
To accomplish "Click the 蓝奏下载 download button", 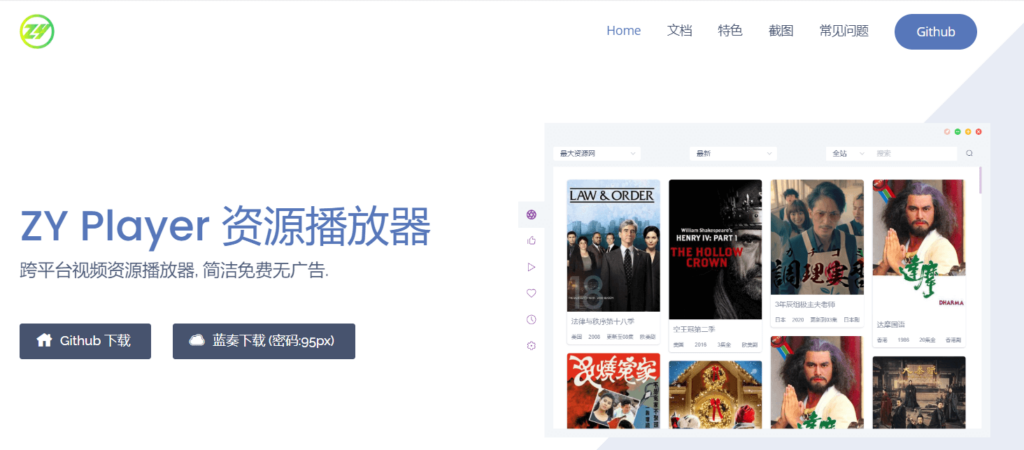I will [x=264, y=341].
